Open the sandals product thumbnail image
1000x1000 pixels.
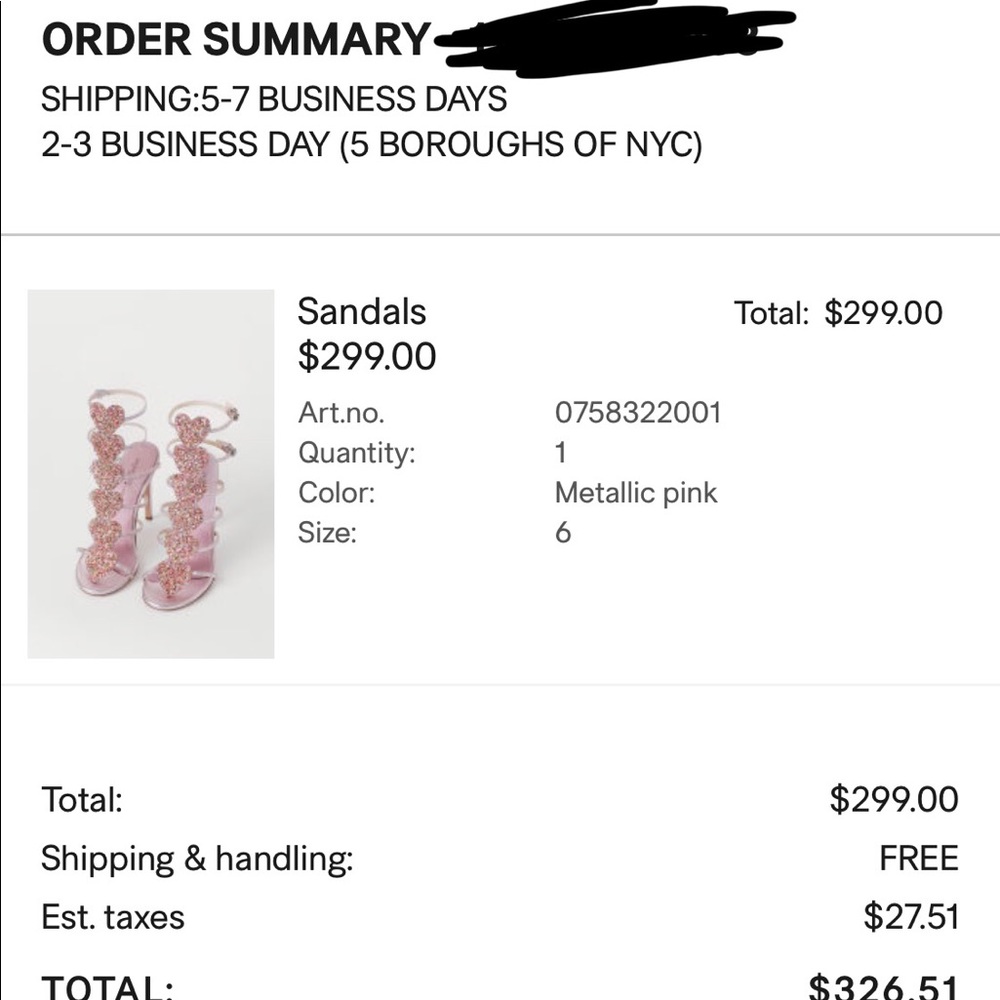(151, 474)
